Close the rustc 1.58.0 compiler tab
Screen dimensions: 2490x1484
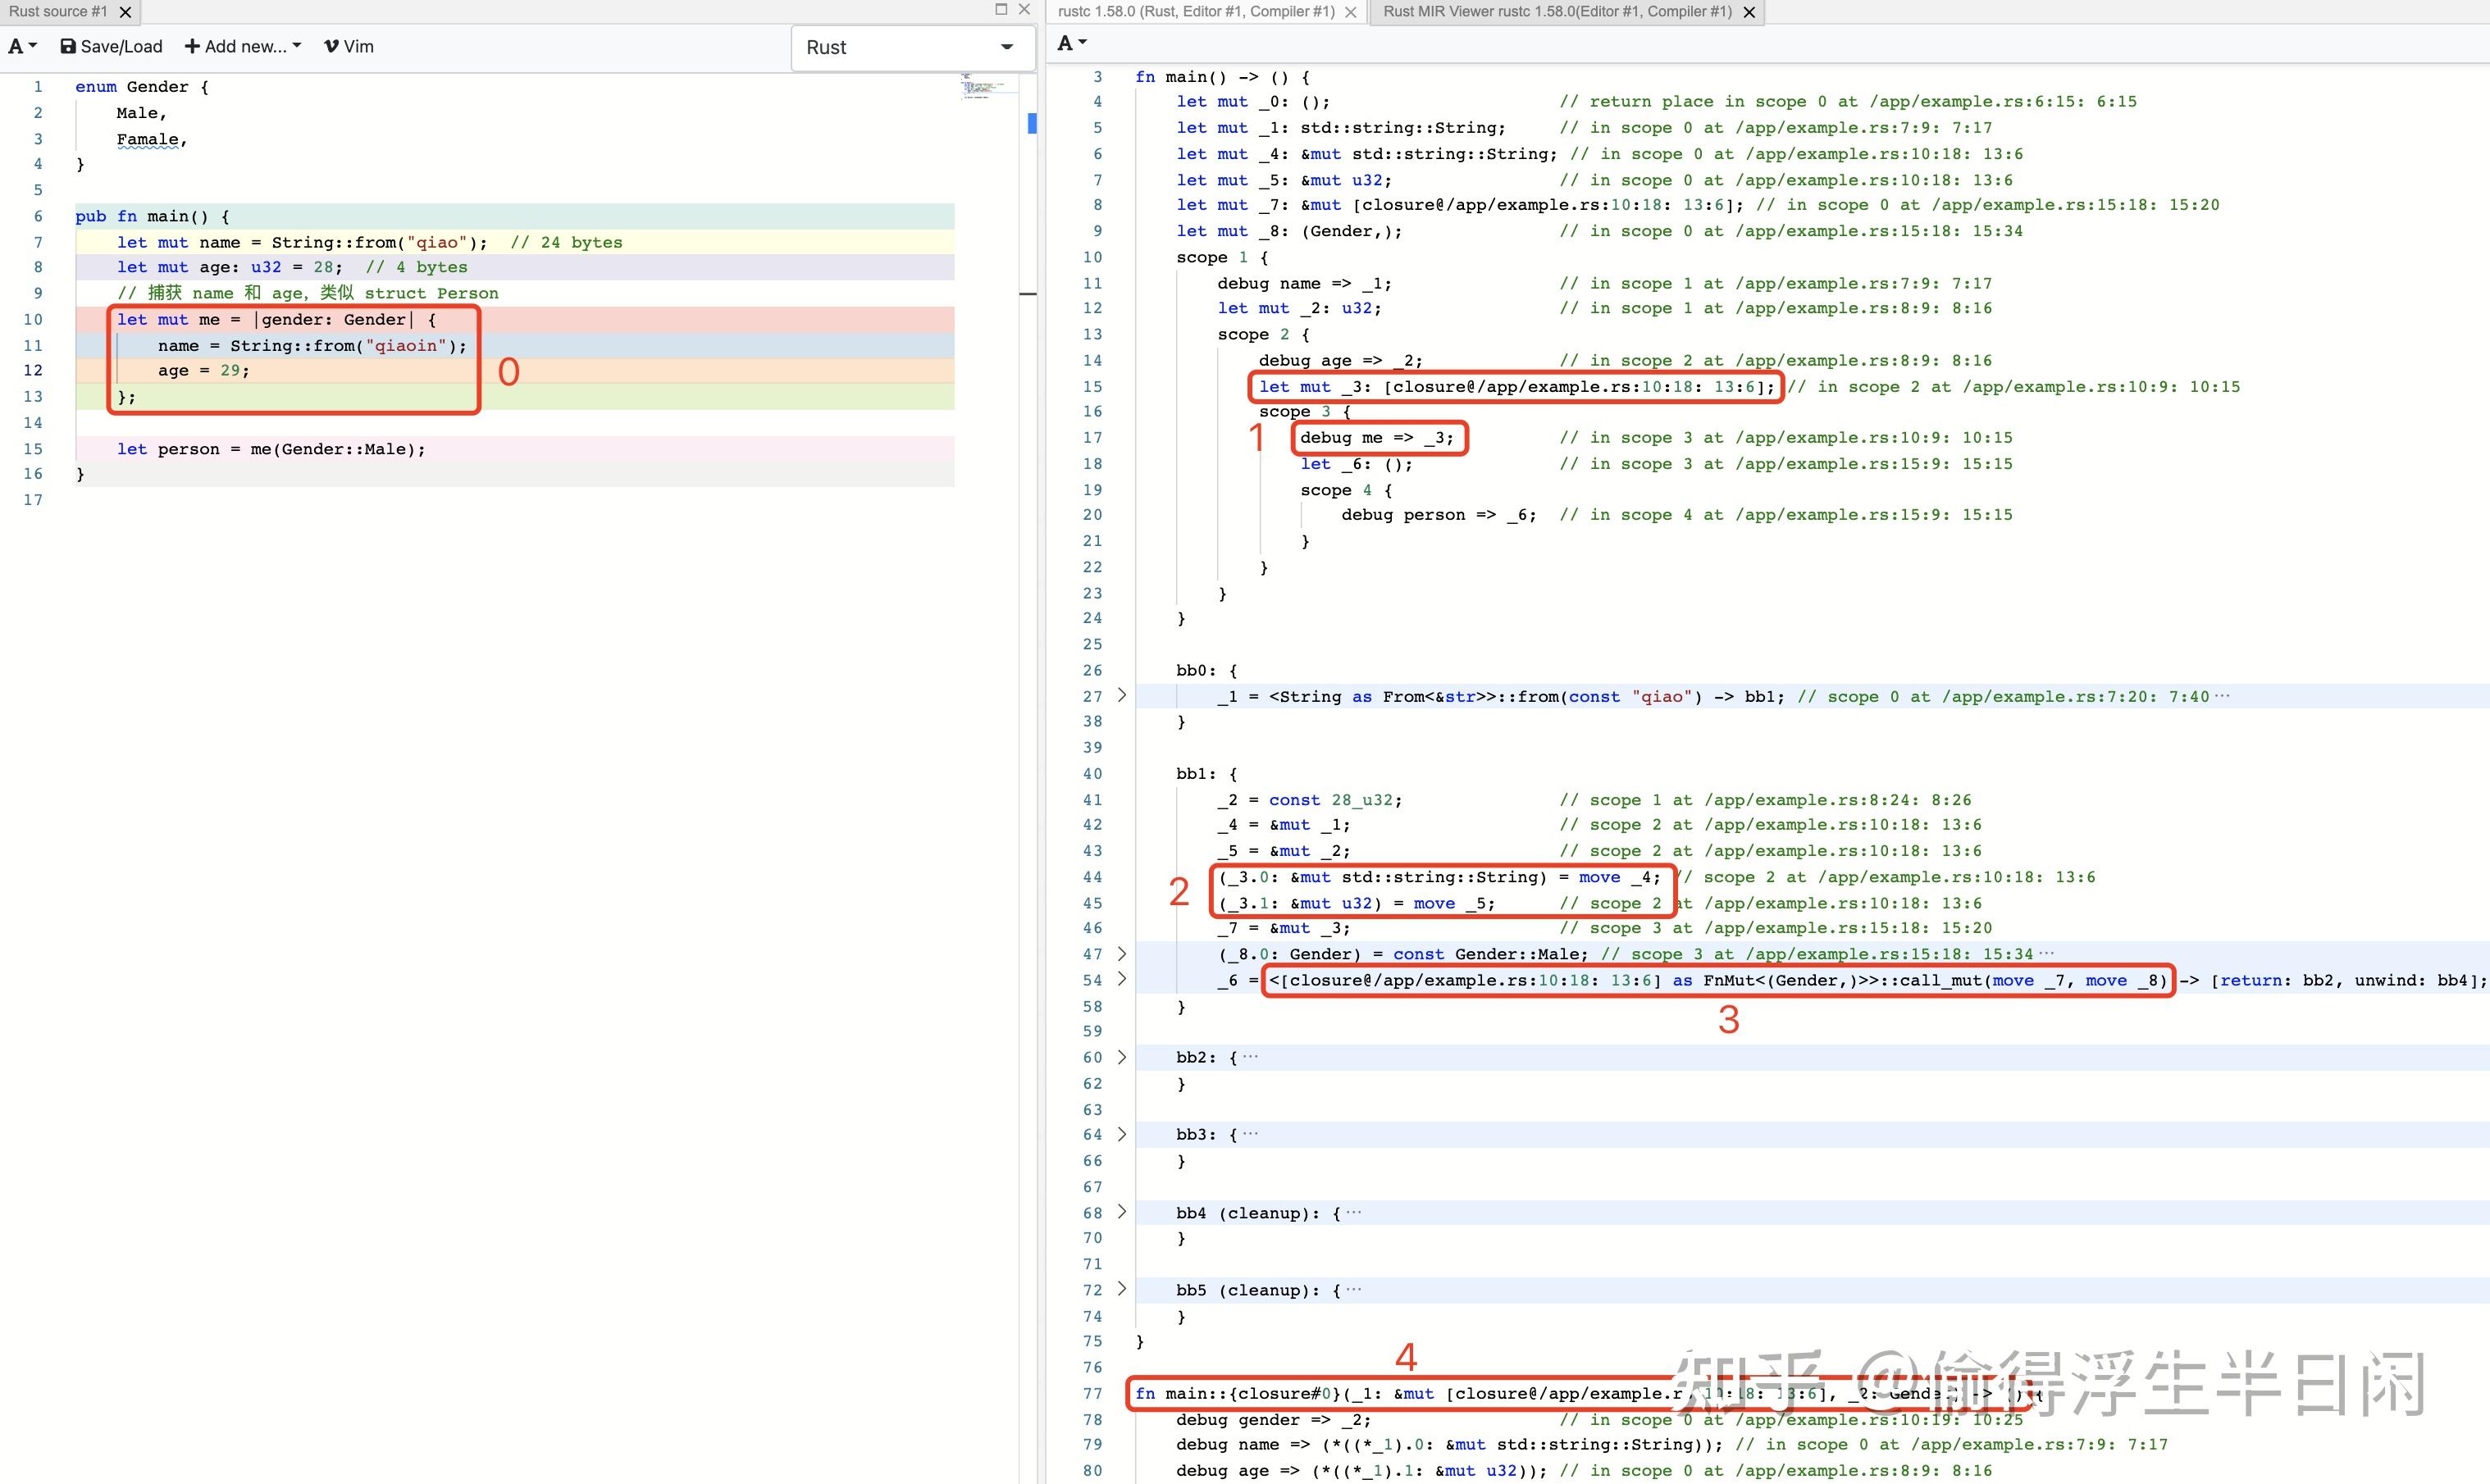1351,12
